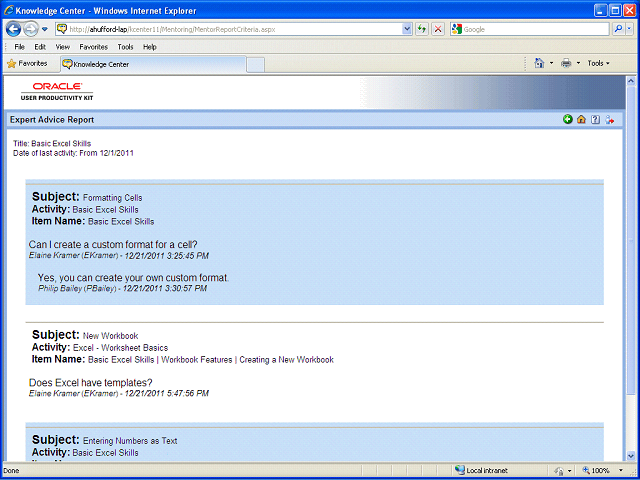Click the Help question mark icon

coord(596,120)
